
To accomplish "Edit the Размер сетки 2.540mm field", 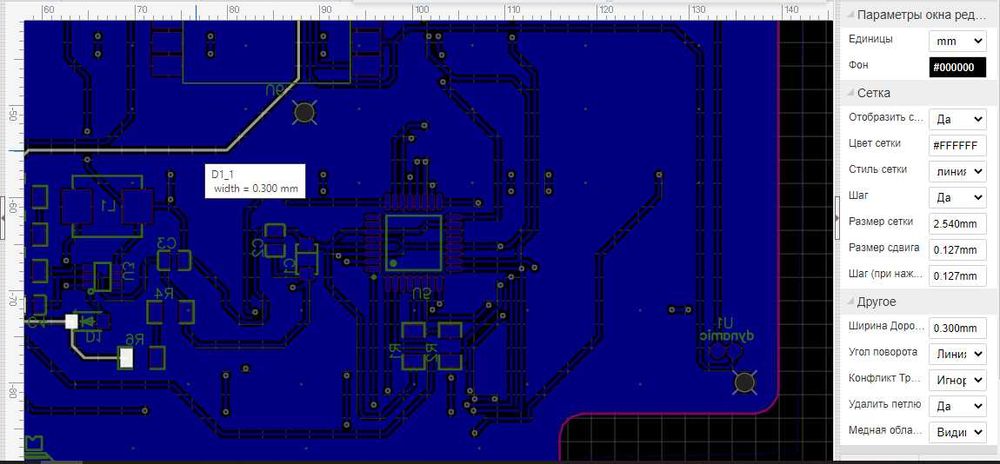I will click(x=957, y=224).
